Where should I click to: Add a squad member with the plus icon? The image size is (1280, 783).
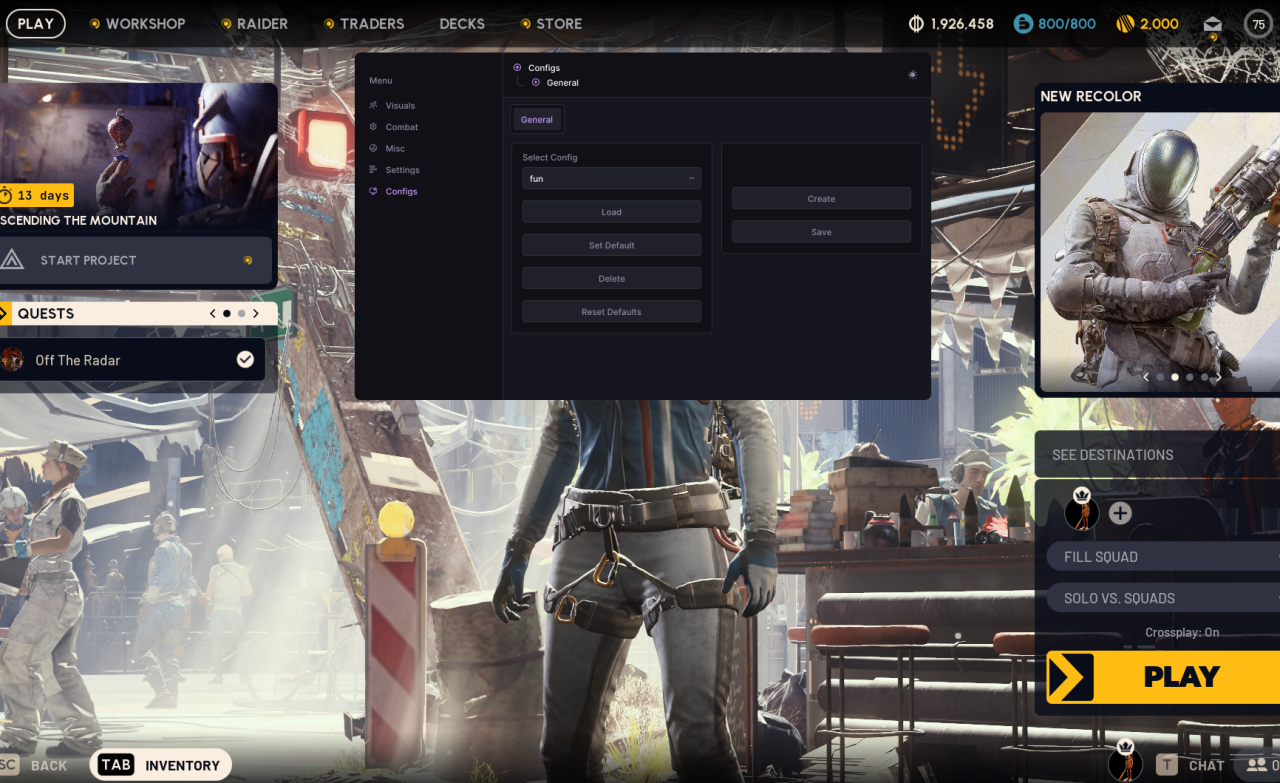click(1120, 513)
